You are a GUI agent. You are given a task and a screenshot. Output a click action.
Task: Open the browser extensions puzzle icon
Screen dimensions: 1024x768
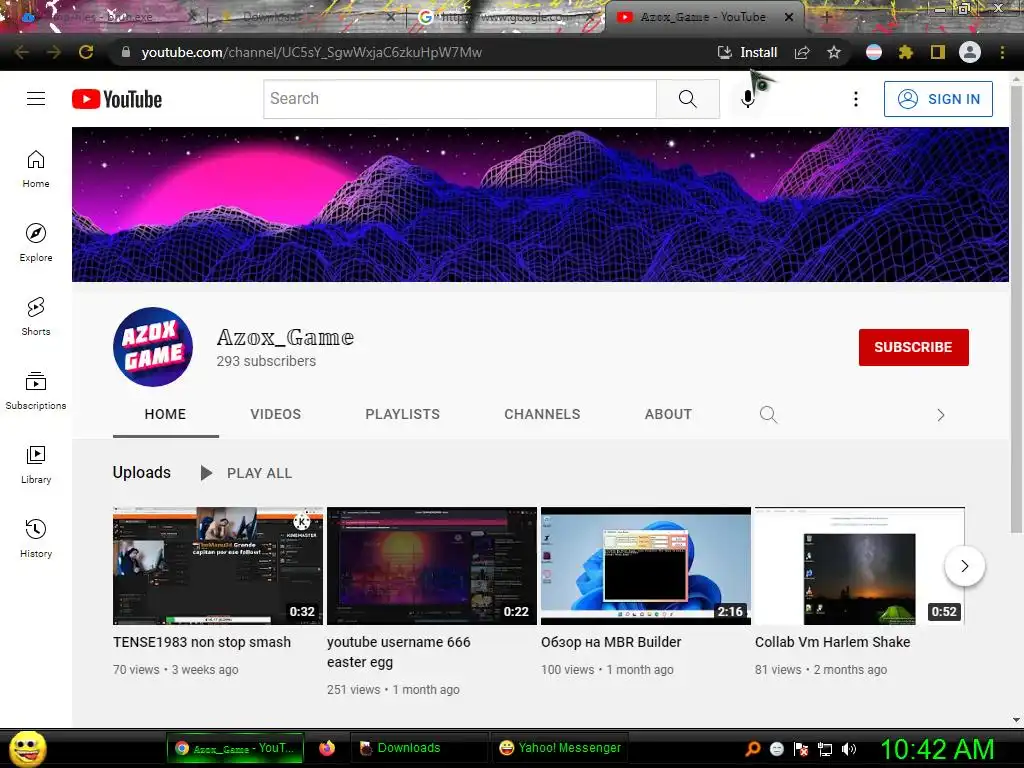(x=905, y=52)
